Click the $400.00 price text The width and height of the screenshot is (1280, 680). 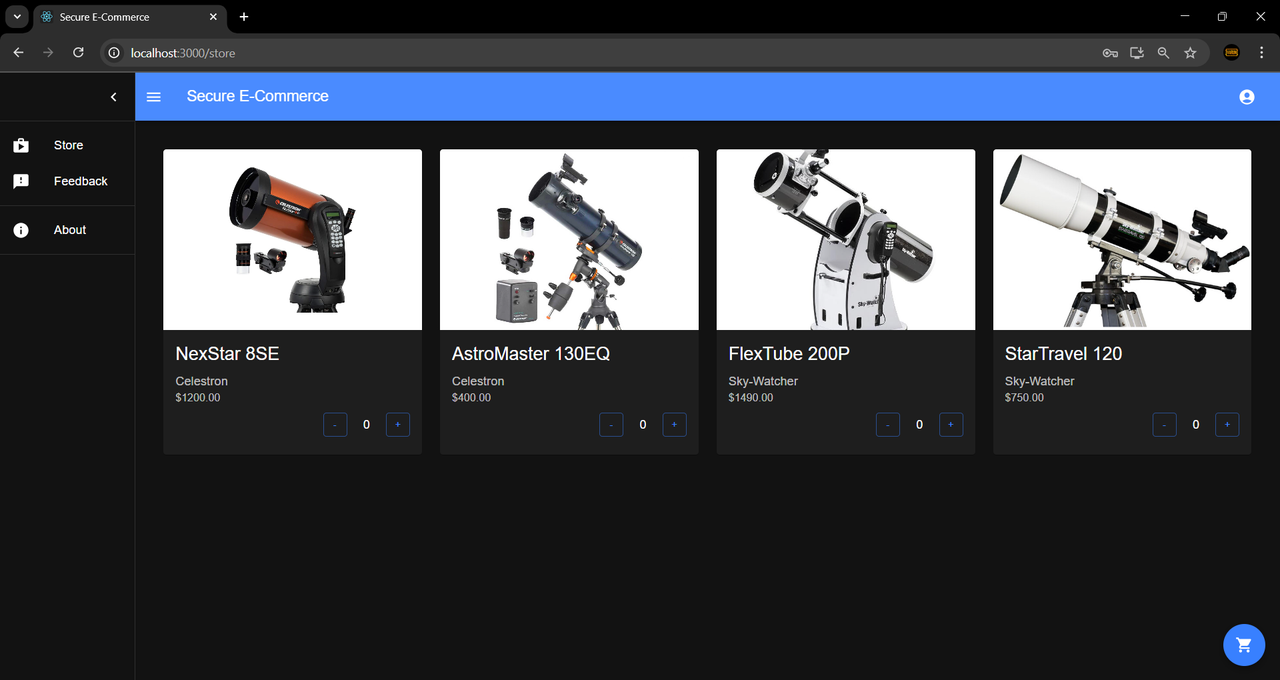coord(471,398)
